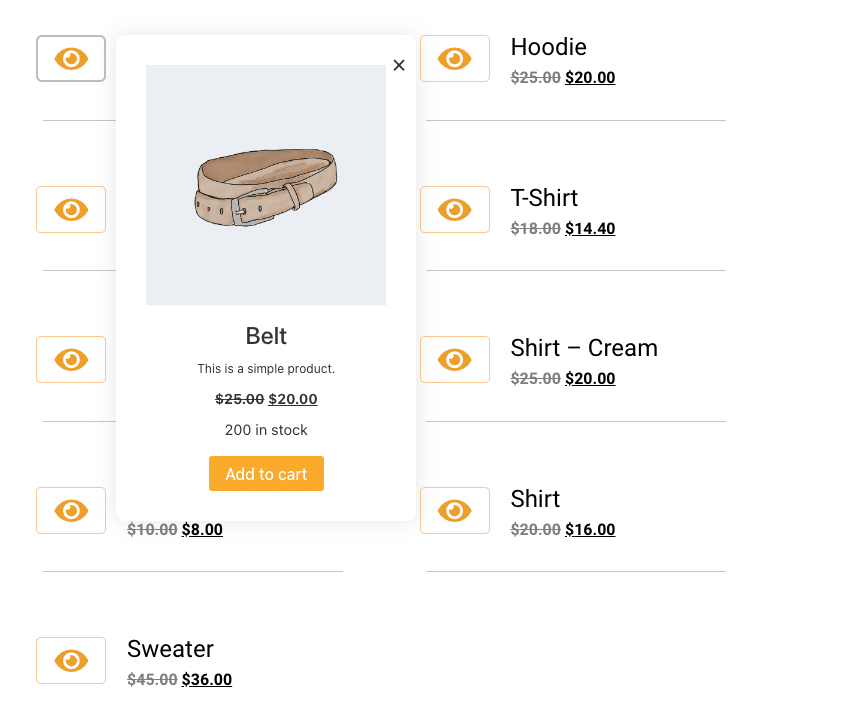Click the Belt product image
This screenshot has width=848, height=712.
[266, 185]
